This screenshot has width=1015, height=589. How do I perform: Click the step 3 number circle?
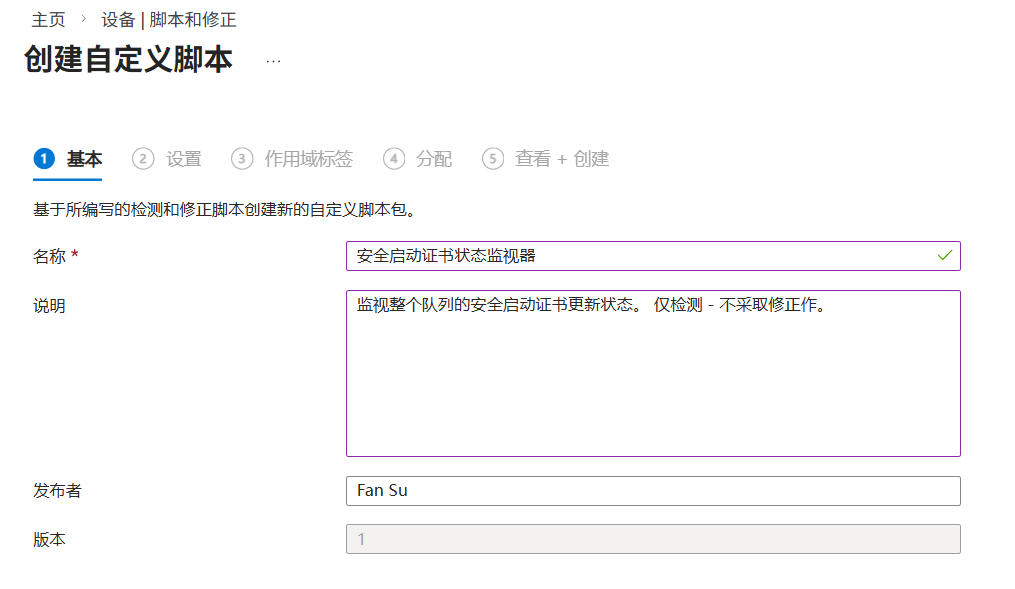tap(242, 159)
